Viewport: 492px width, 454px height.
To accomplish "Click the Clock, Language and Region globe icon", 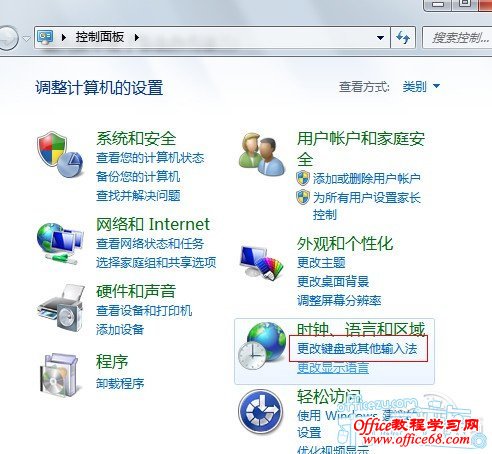I will [x=262, y=345].
